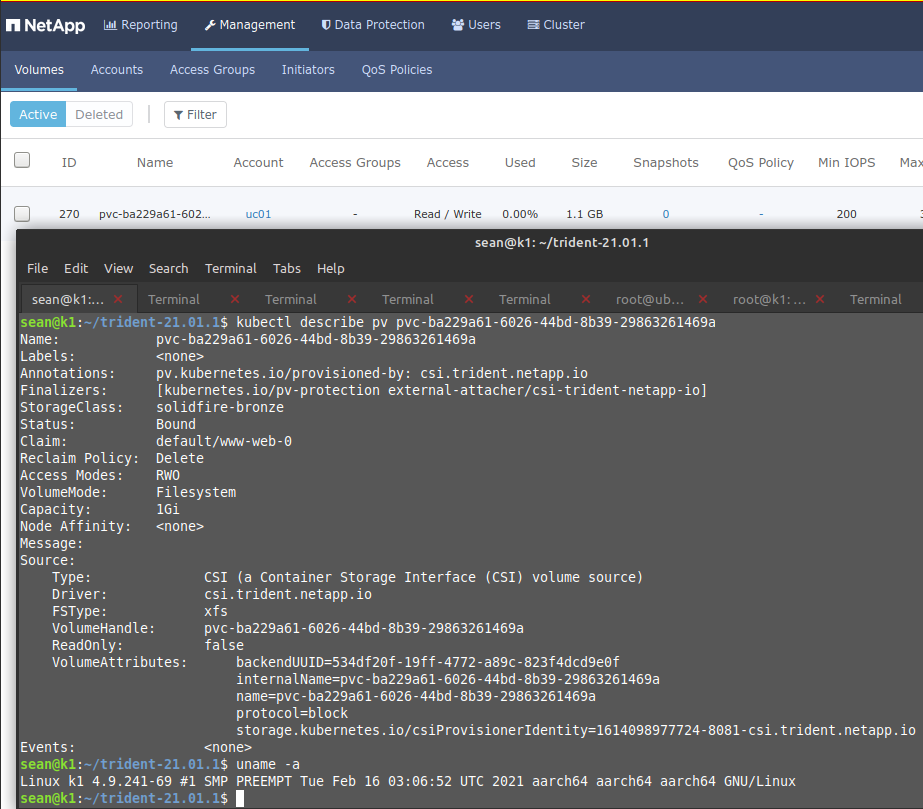The width and height of the screenshot is (923, 809).
Task: Open the Filter button
Action: coord(195,114)
